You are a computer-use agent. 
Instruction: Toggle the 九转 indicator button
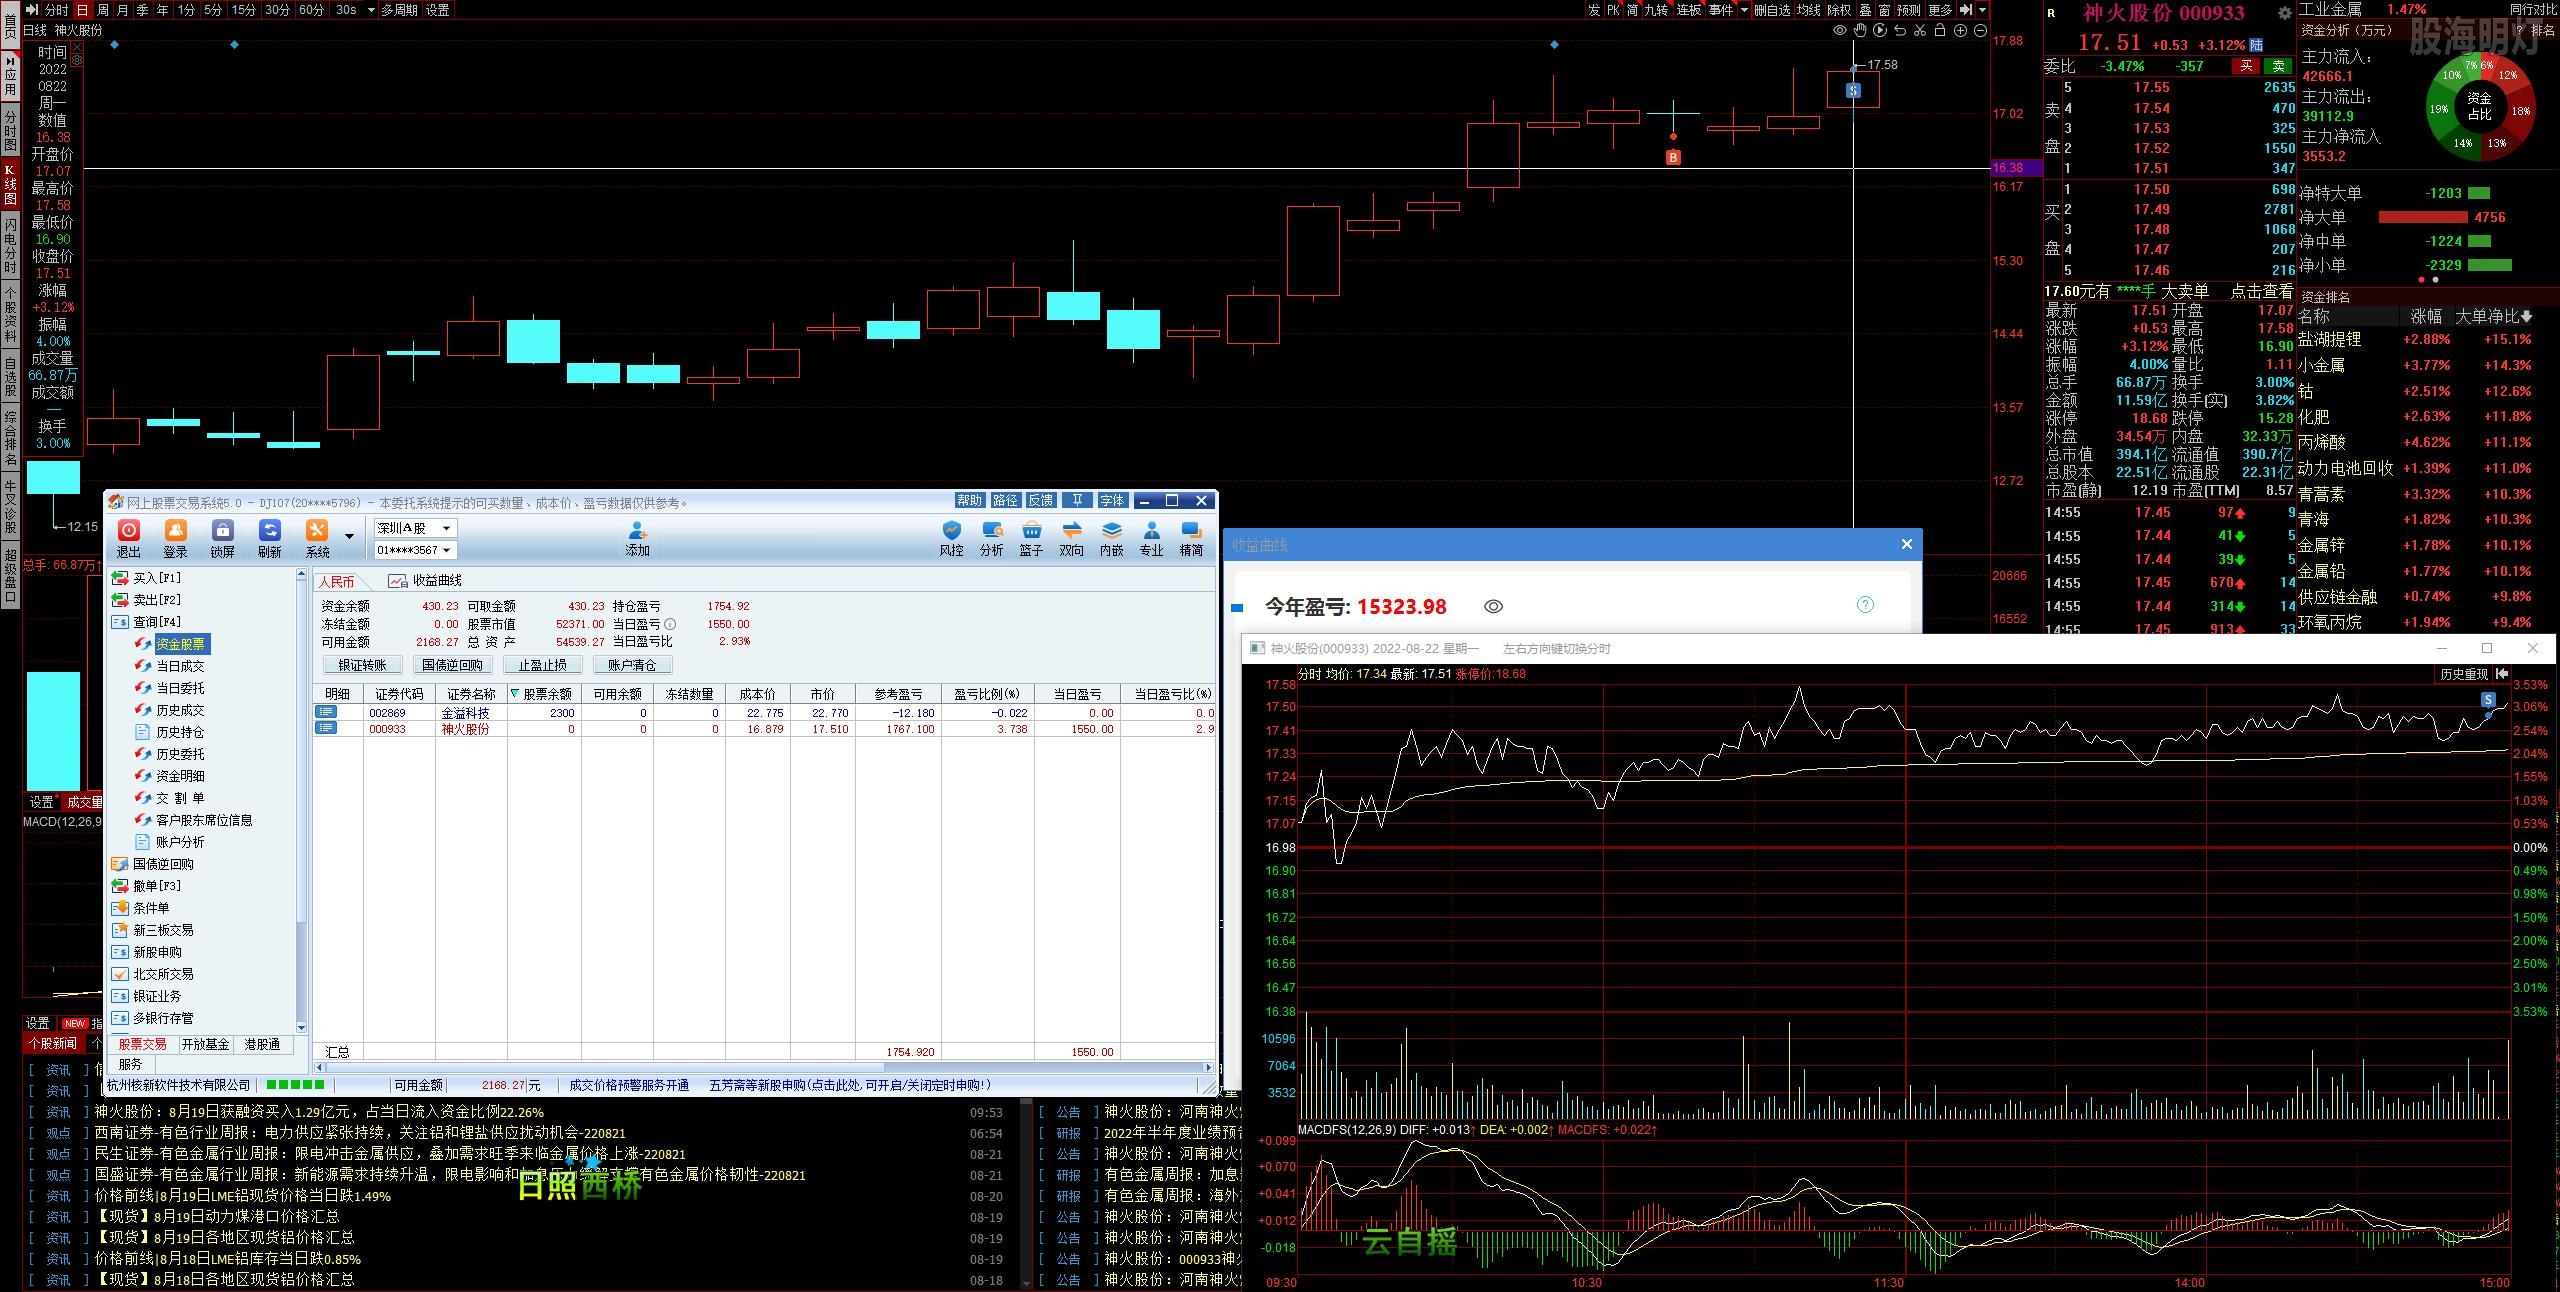point(1656,10)
